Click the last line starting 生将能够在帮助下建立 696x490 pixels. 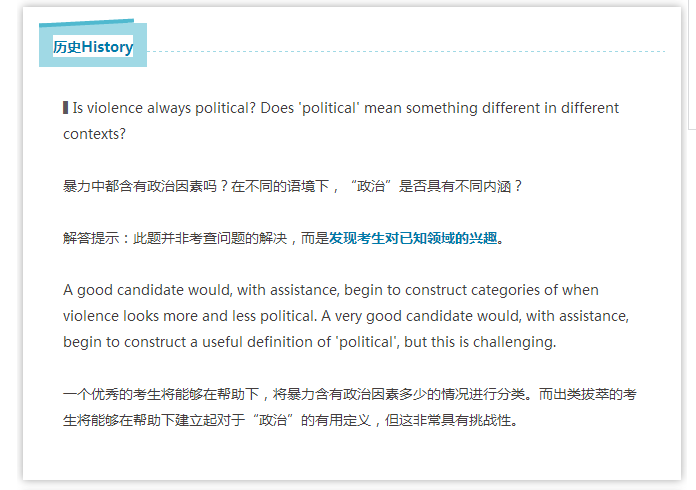click(291, 420)
